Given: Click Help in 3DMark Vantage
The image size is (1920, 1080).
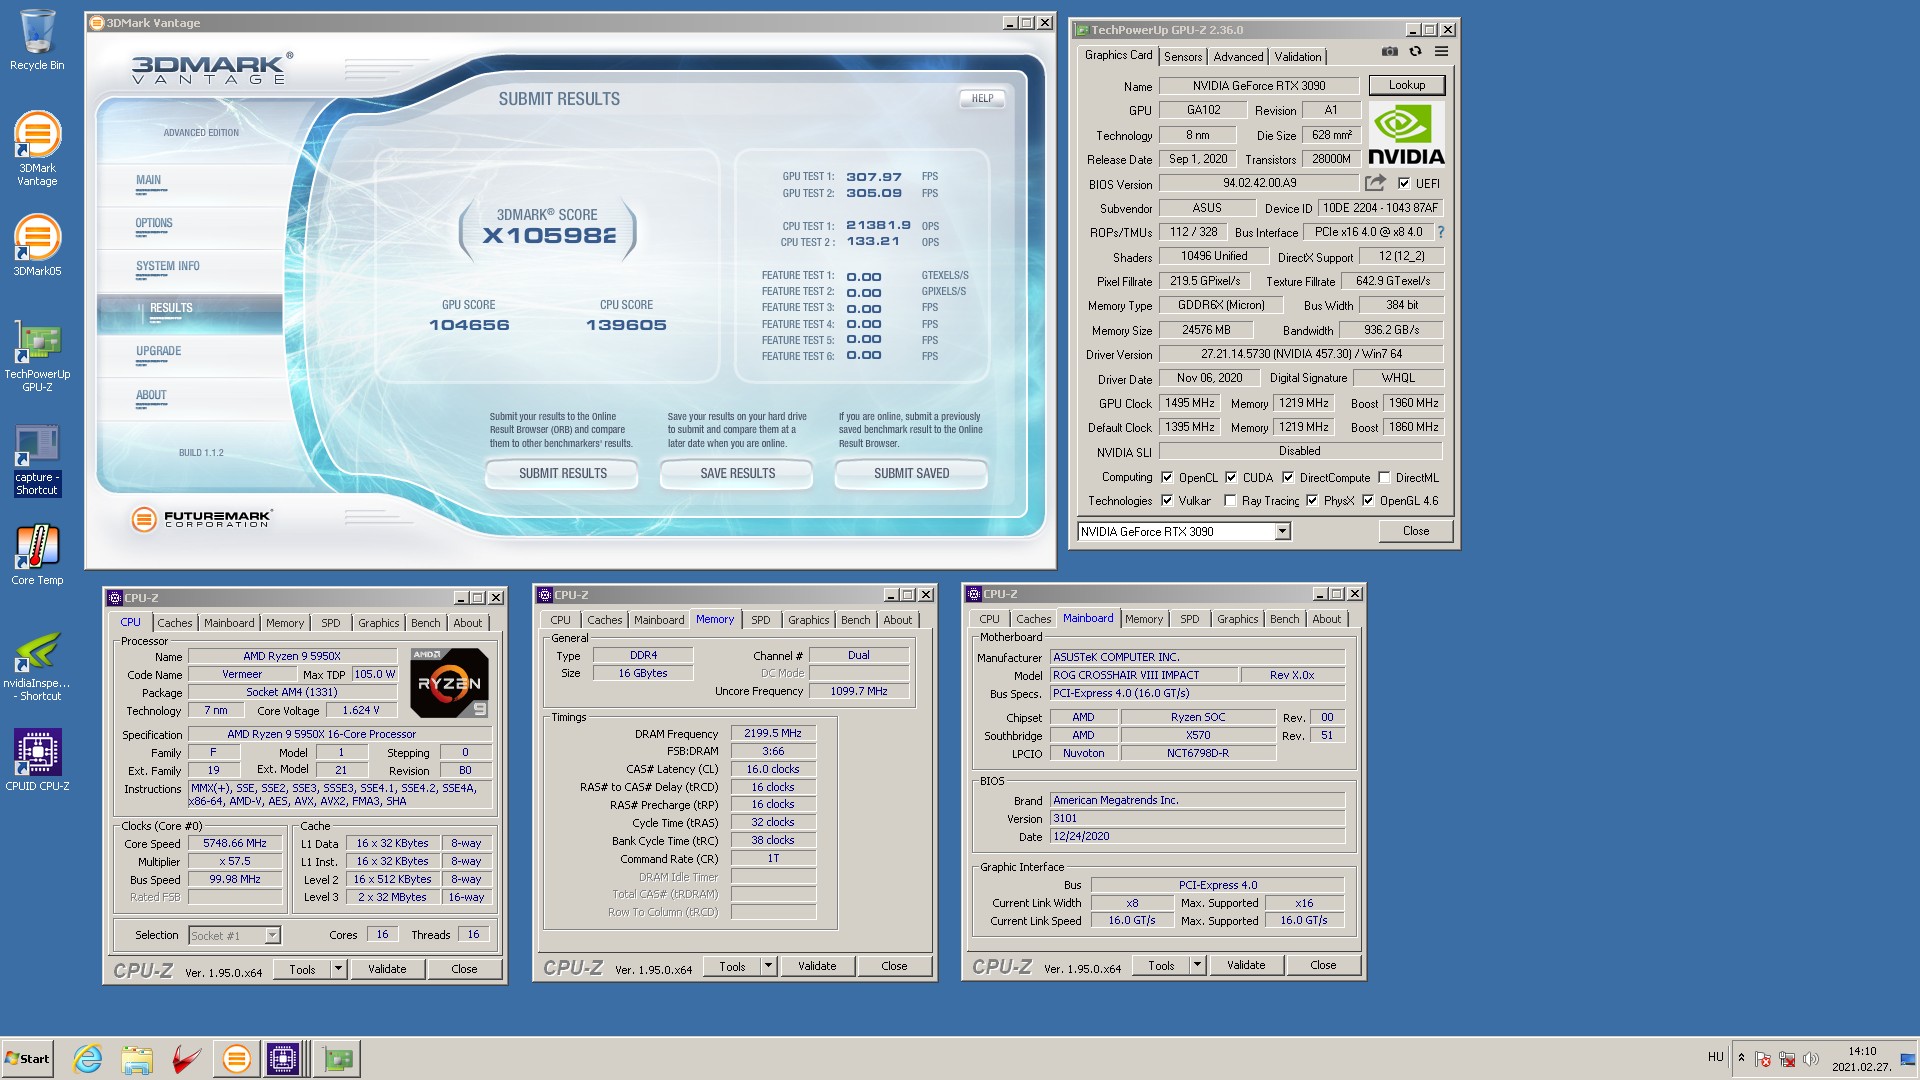Looking at the screenshot, I should pos(982,98).
